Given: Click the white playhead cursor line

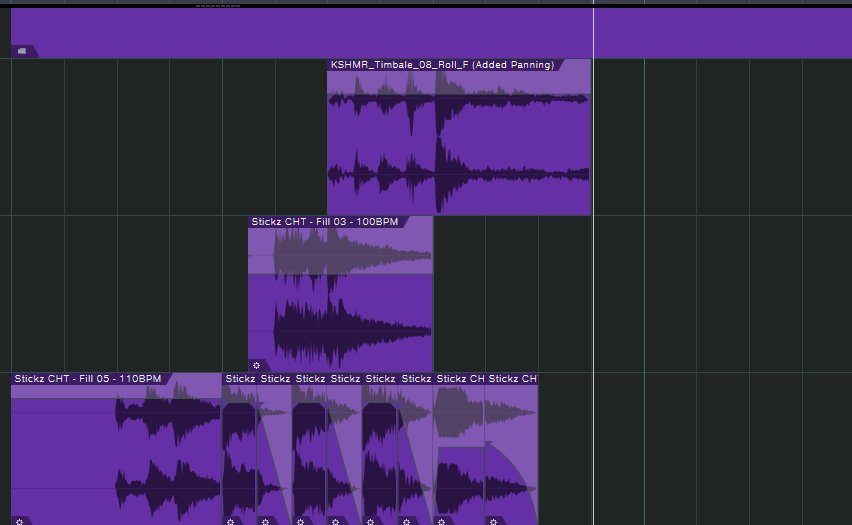Looking at the screenshot, I should click(x=593, y=262).
